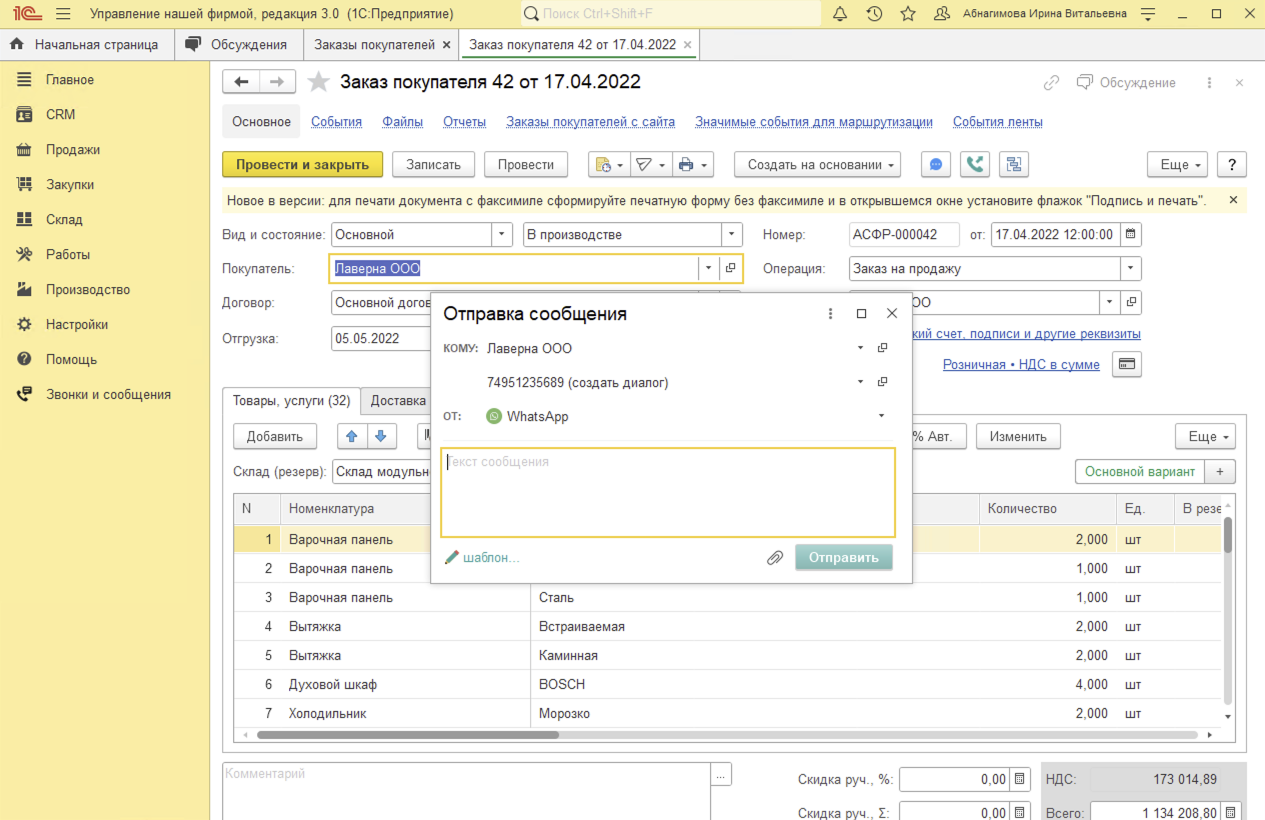Viewport: 1265px width, 820px height.
Task: Click into the Текст сообщения field
Action: click(667, 492)
